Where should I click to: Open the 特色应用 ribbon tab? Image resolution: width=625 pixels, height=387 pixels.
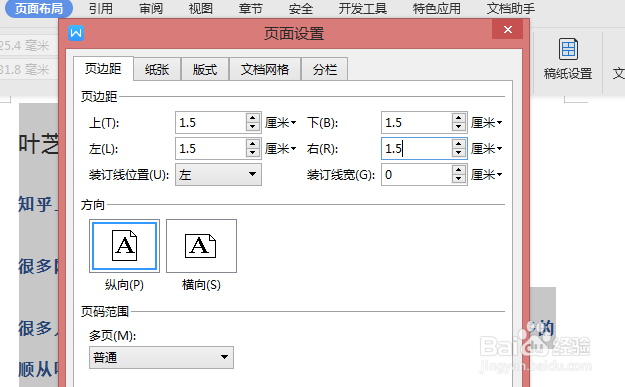(436, 8)
